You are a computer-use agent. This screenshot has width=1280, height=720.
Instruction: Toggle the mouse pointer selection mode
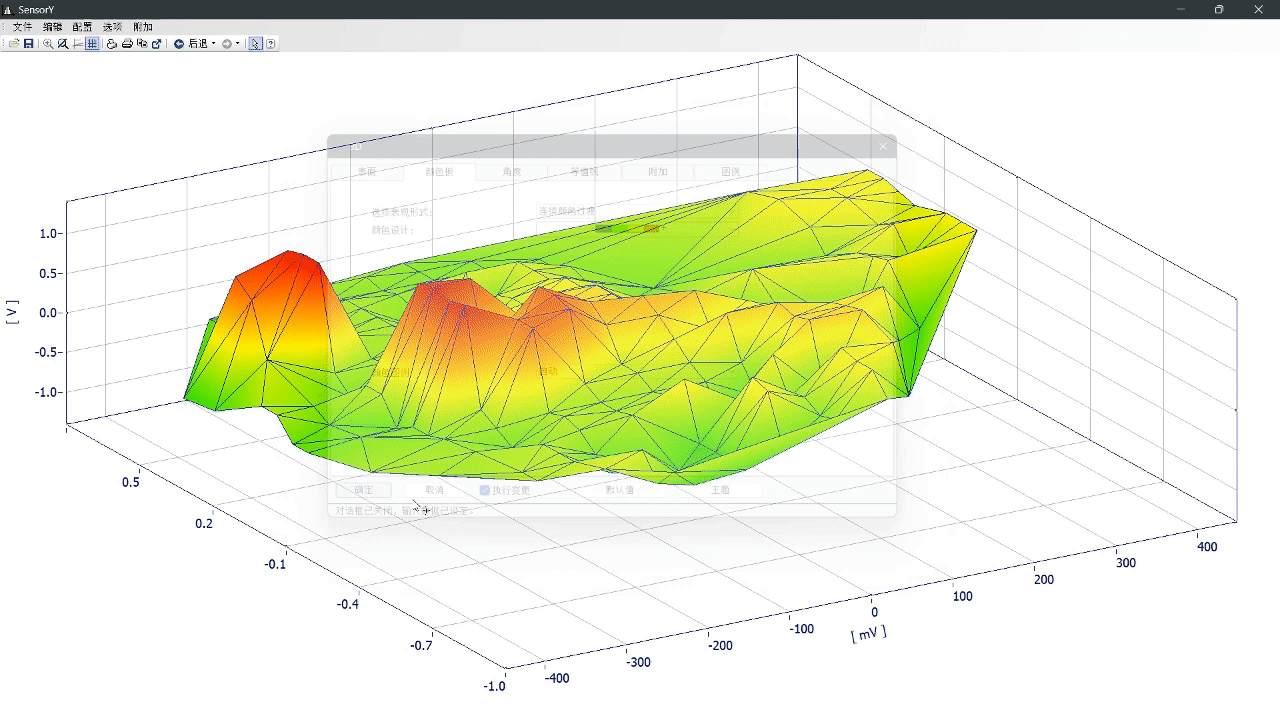(x=255, y=44)
